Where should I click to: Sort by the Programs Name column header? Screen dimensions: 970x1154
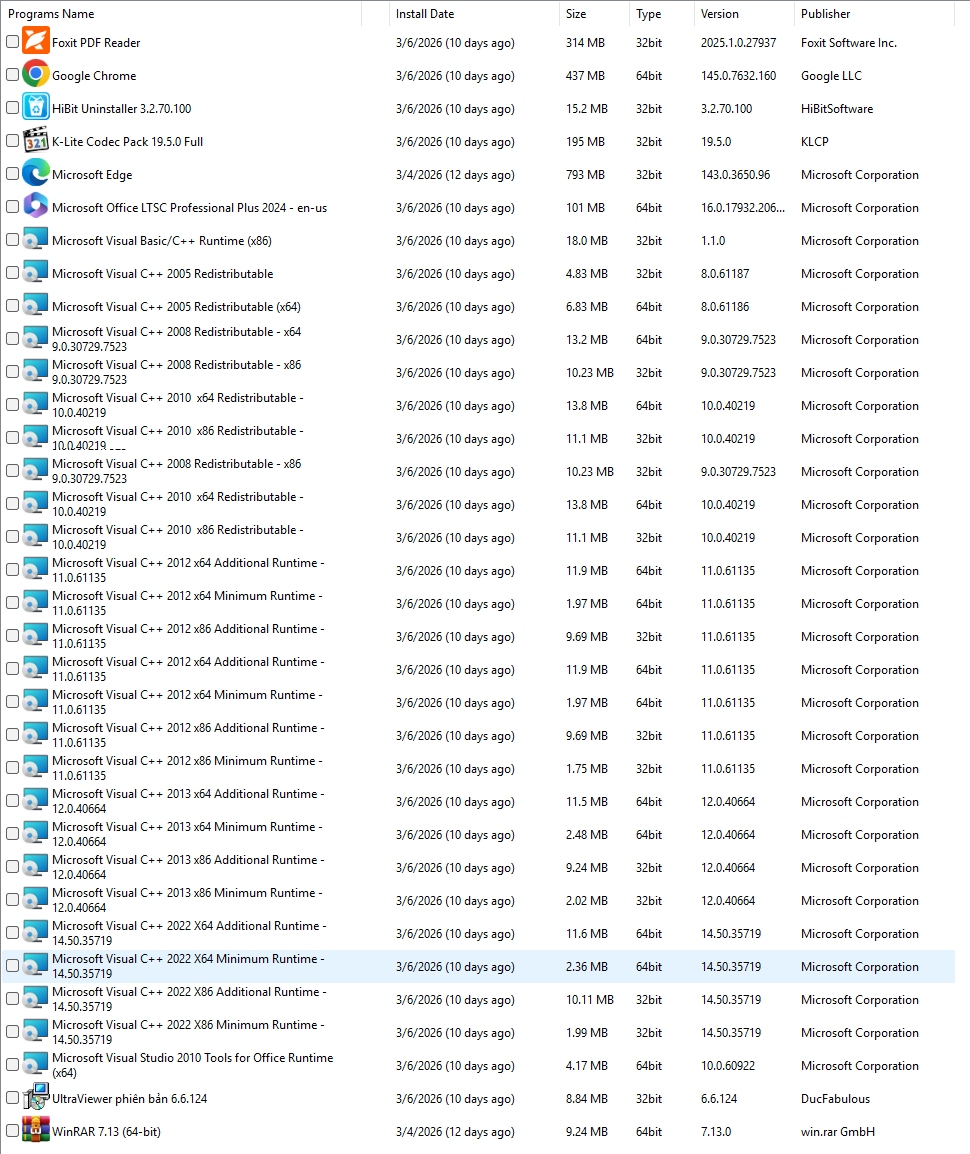point(51,14)
